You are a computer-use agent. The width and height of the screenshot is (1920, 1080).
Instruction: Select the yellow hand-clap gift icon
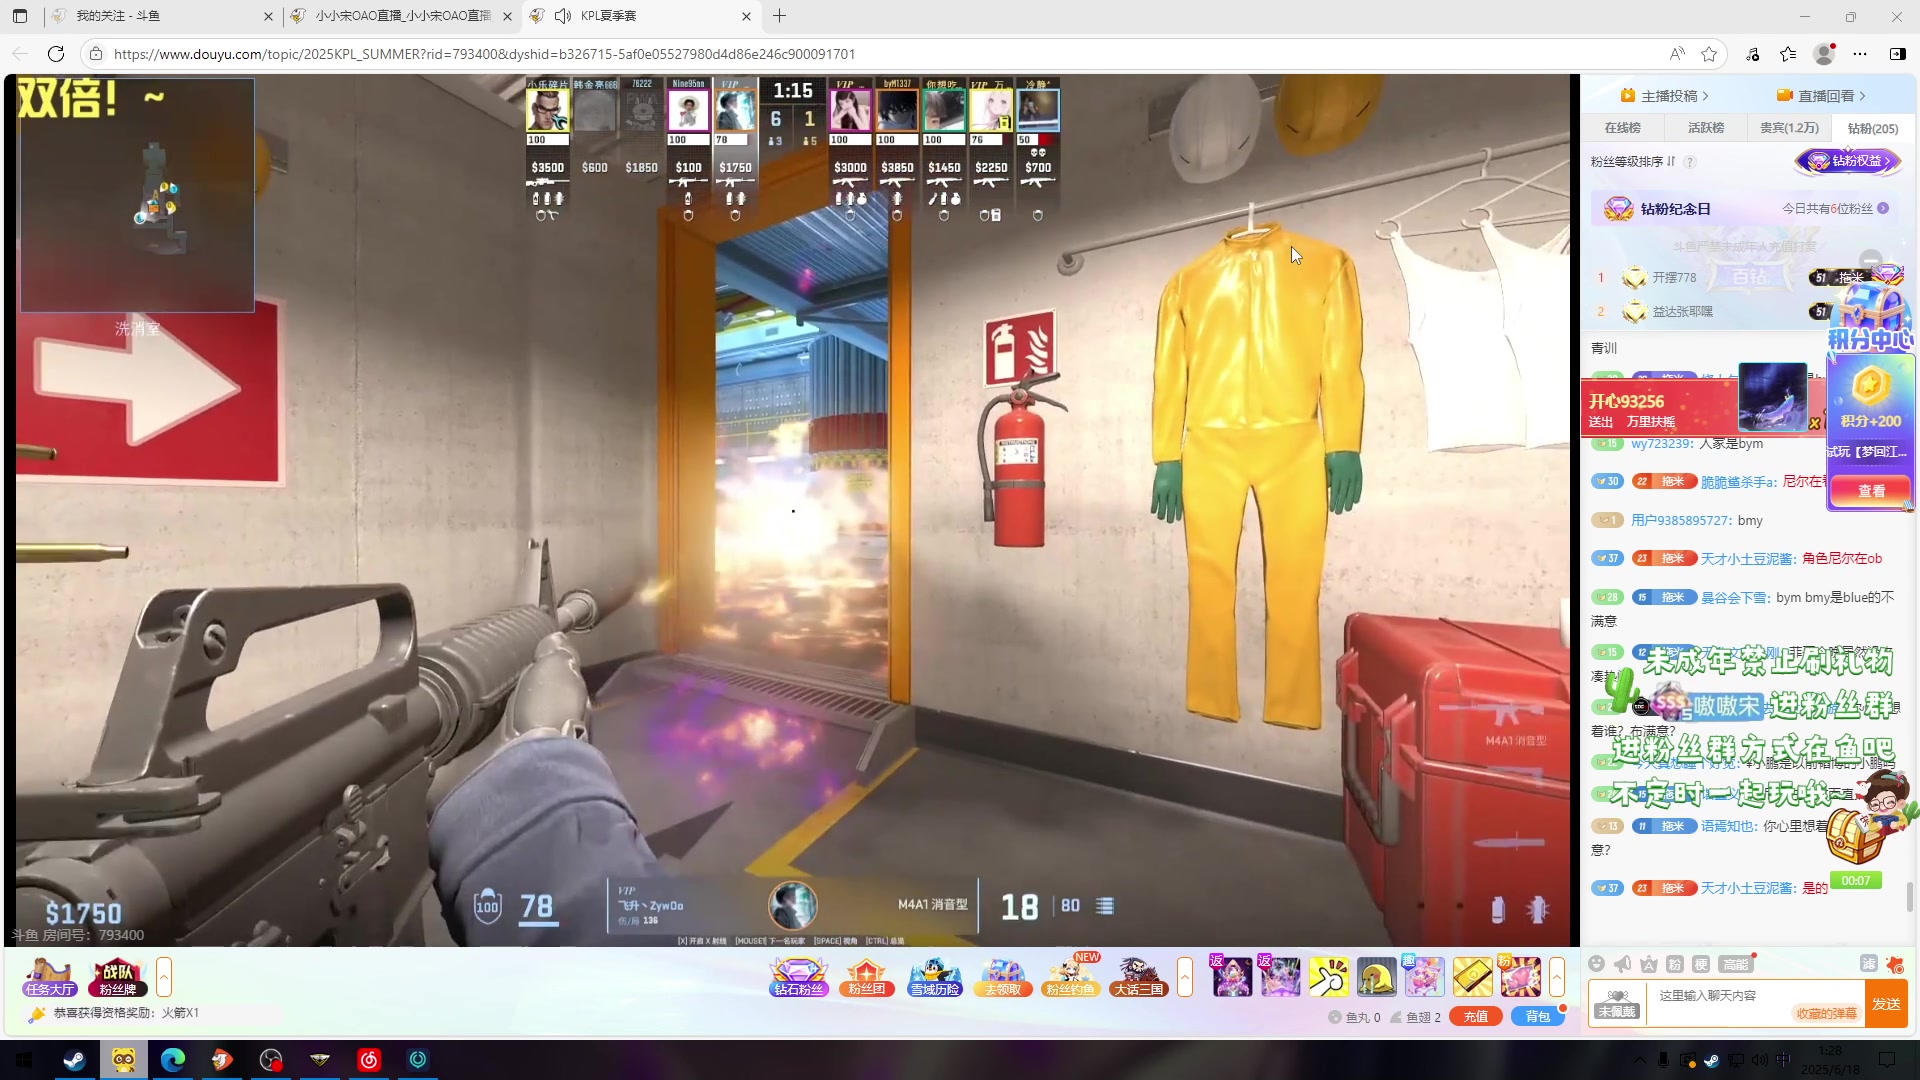(x=1329, y=977)
